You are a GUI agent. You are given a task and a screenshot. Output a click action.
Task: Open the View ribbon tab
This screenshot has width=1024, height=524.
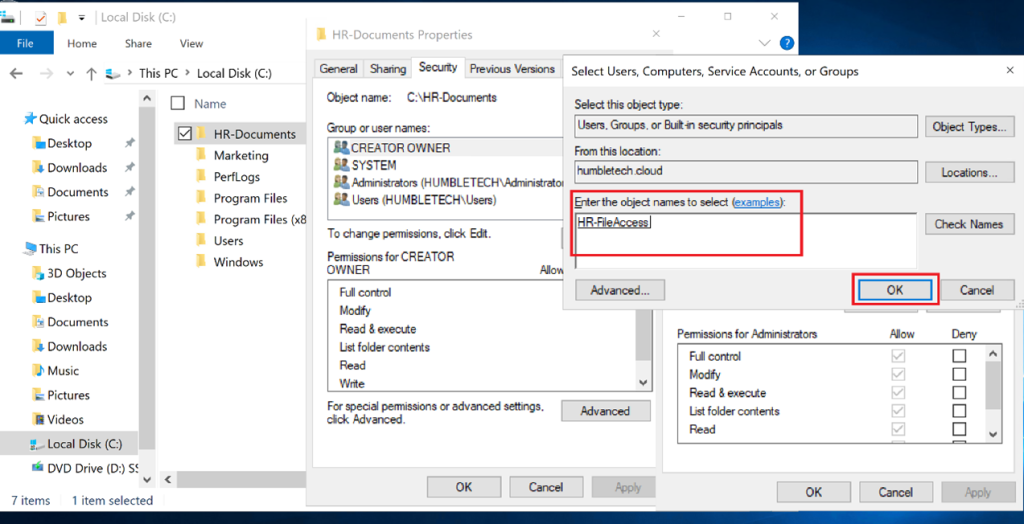point(191,43)
